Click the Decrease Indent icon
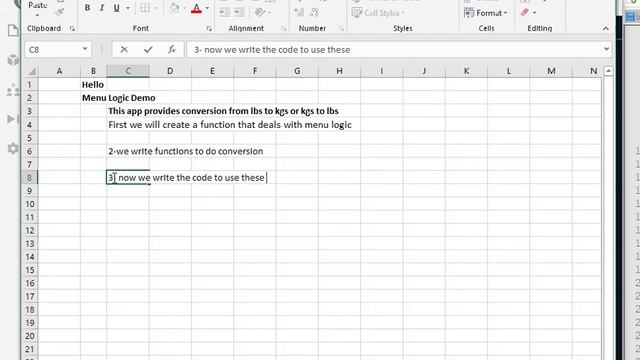This screenshot has width=640, height=360. [x=224, y=13]
